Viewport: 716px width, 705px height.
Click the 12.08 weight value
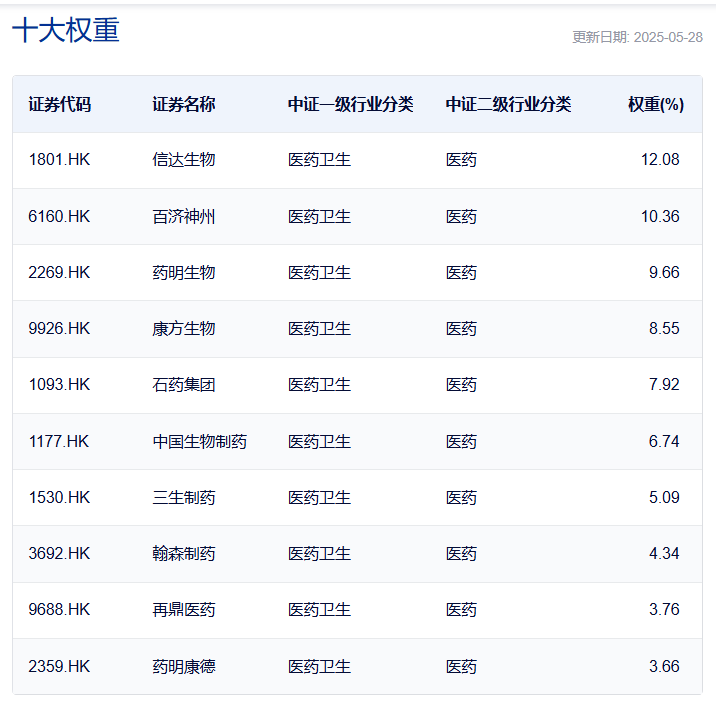pos(660,159)
